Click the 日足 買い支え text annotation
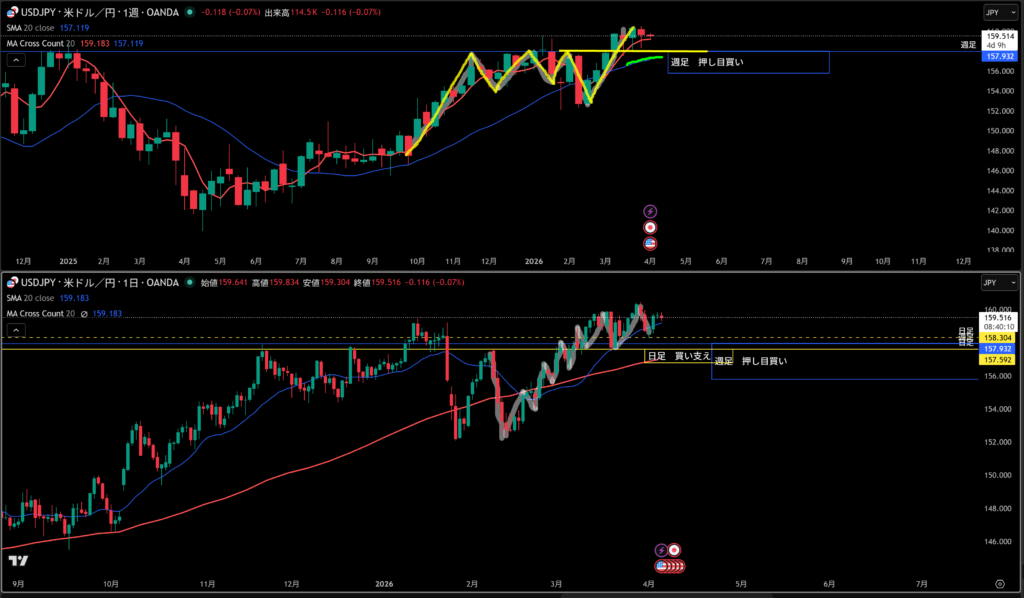This screenshot has height=598, width=1024. [679, 356]
